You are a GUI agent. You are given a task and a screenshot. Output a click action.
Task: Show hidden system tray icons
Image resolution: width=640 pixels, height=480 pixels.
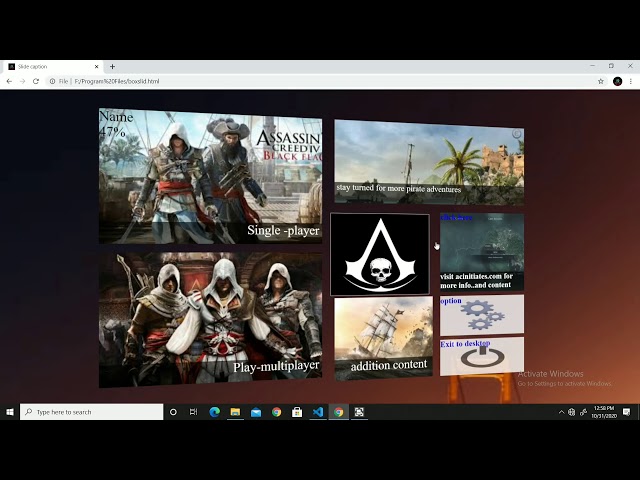(561, 412)
